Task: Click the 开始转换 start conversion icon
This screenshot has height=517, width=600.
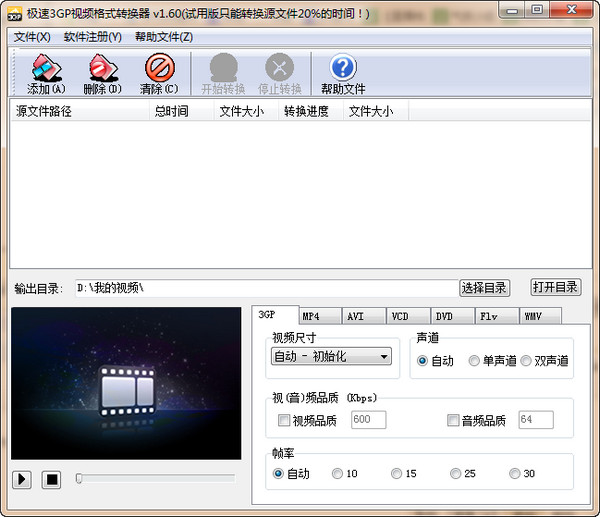Action: point(223,69)
